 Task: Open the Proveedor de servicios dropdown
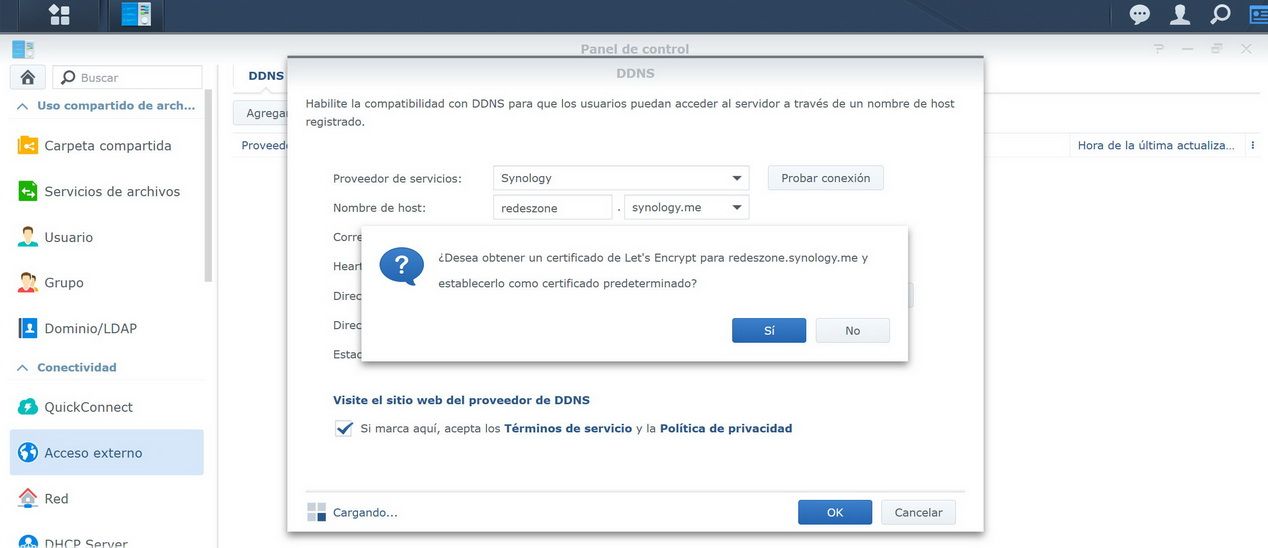click(621, 178)
